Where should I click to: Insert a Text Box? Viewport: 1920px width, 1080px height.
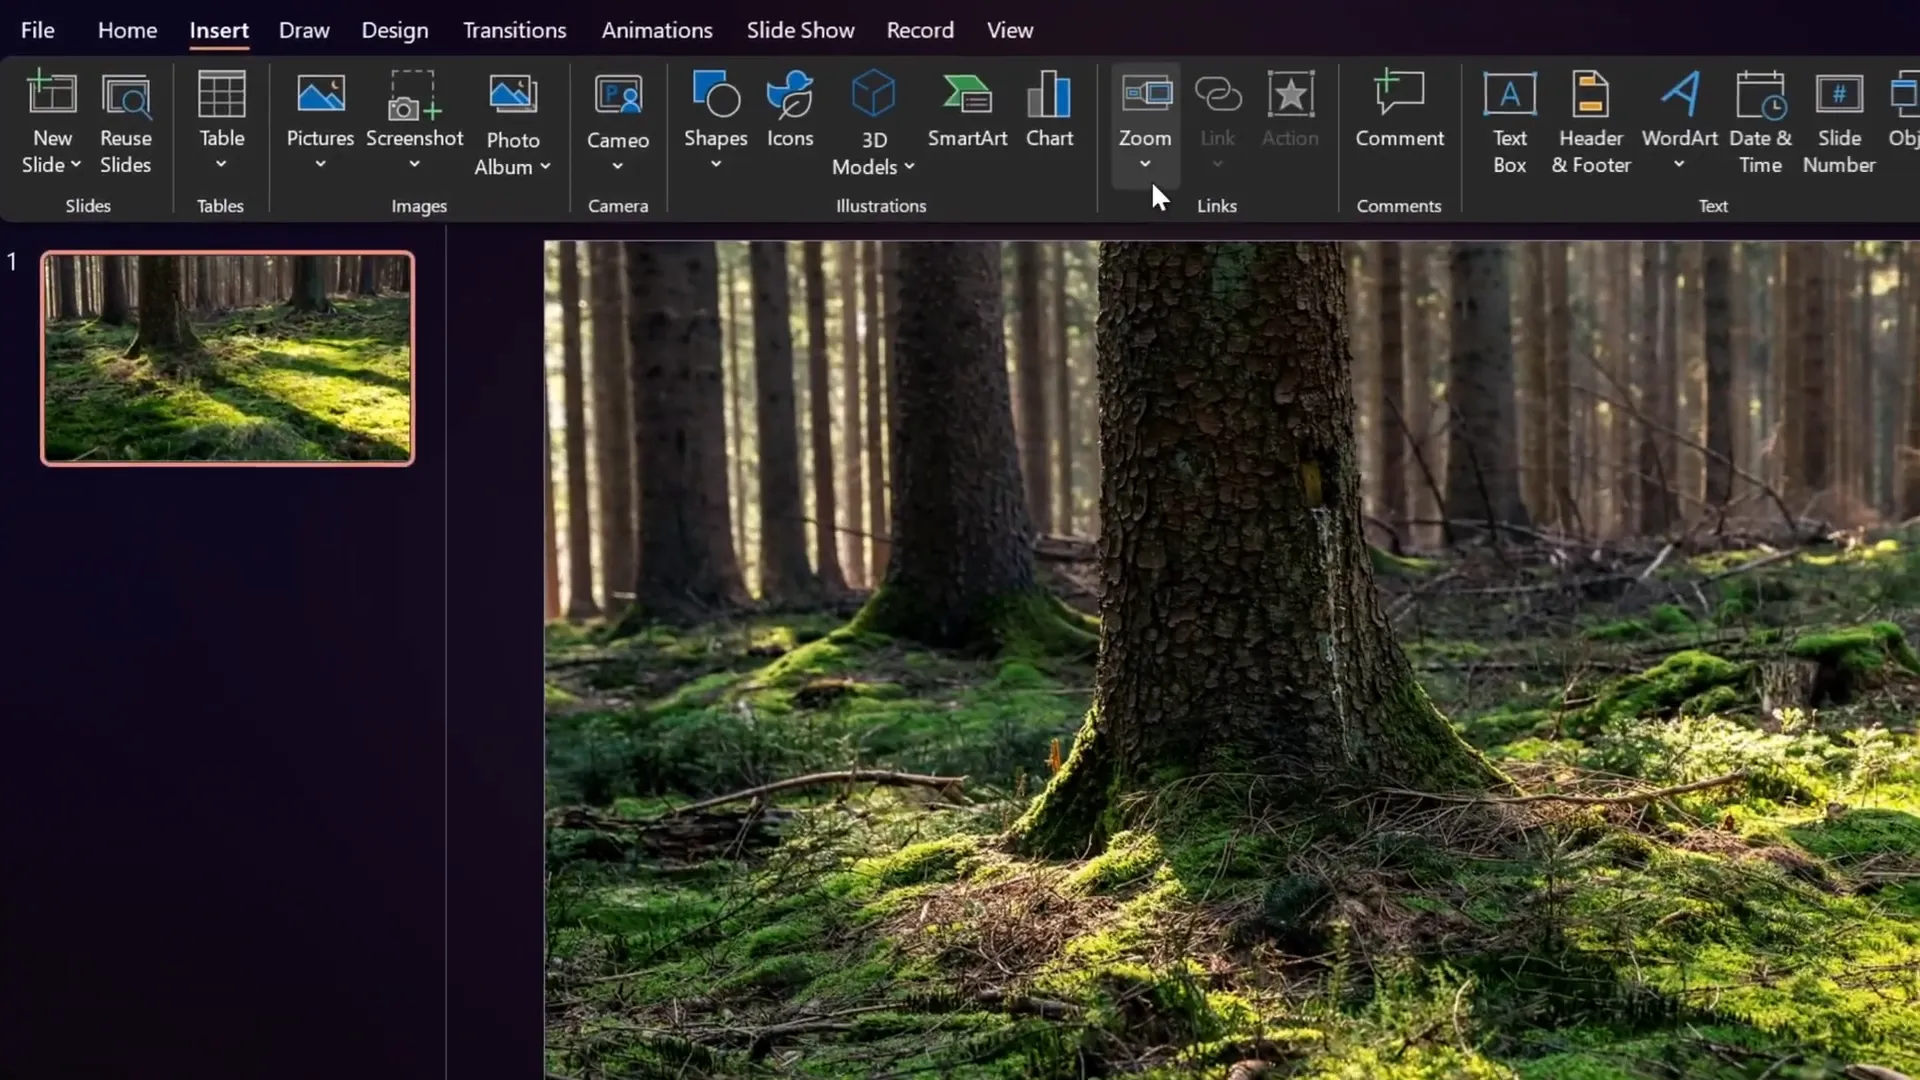click(1509, 123)
